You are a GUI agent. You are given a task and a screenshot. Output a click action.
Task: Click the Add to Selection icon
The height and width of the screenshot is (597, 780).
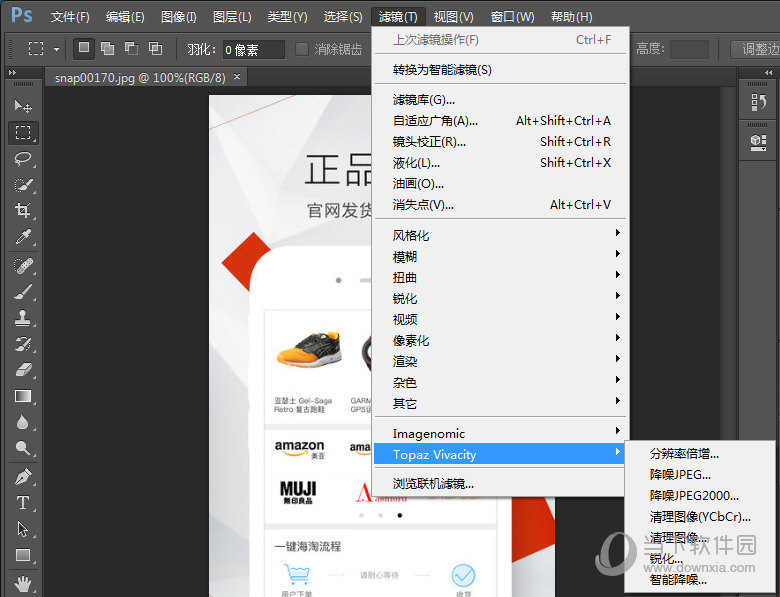point(107,48)
